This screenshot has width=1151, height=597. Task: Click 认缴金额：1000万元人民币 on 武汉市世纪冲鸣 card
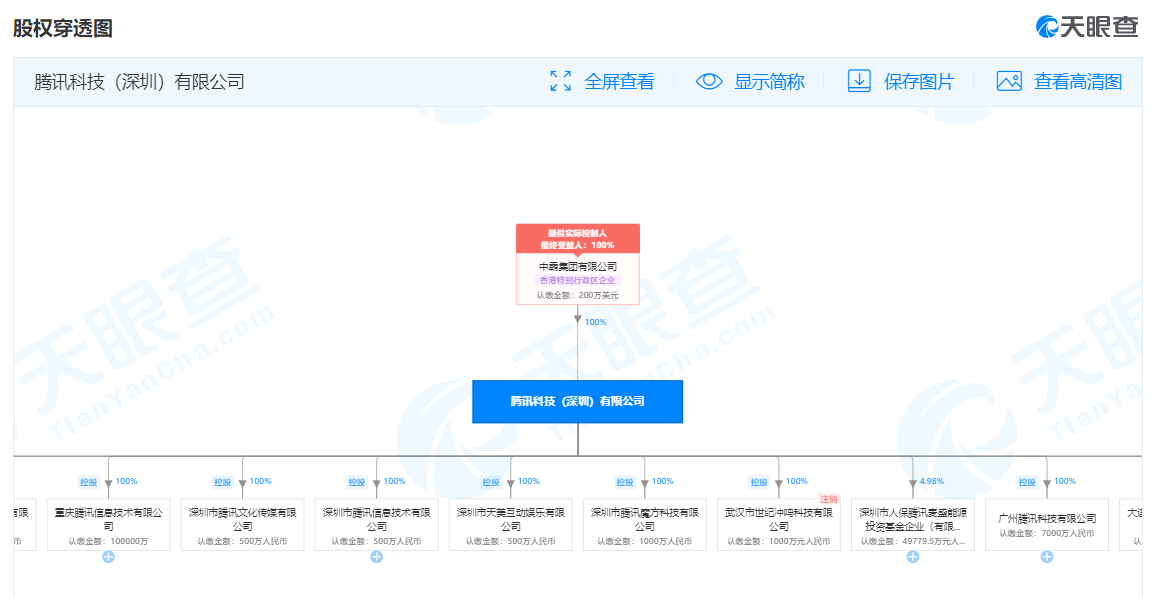(x=779, y=541)
